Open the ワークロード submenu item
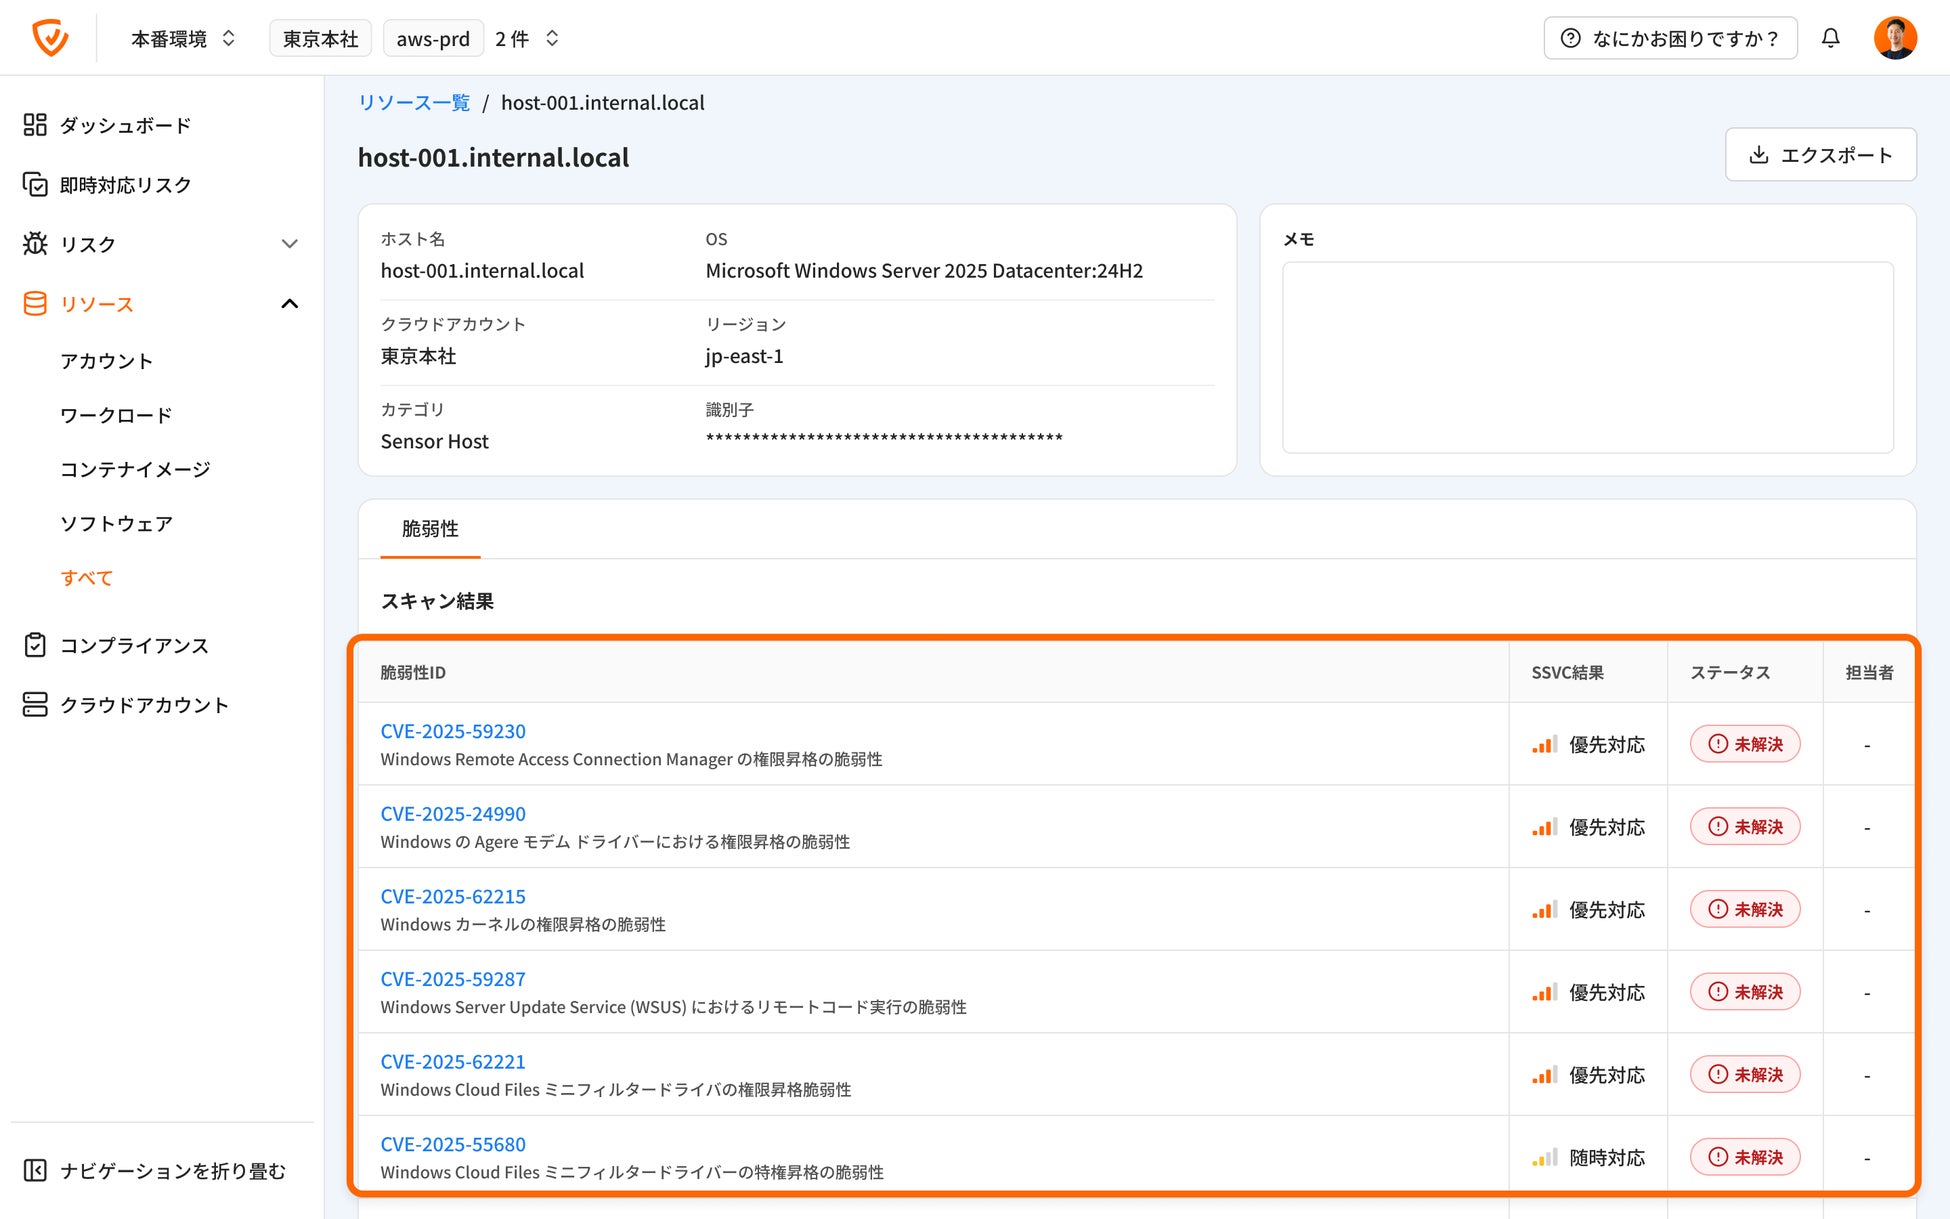 click(116, 415)
